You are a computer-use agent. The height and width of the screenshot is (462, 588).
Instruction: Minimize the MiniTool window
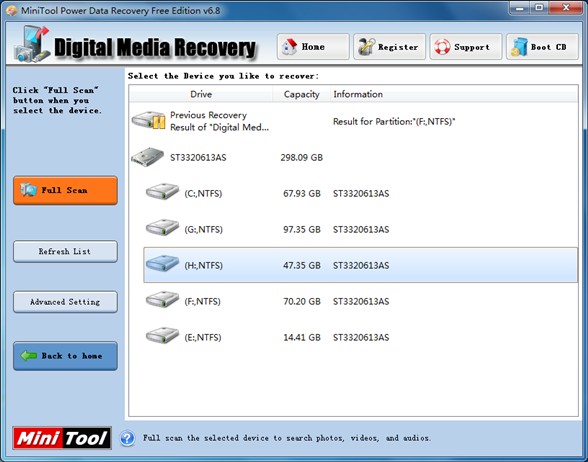pyautogui.click(x=519, y=8)
